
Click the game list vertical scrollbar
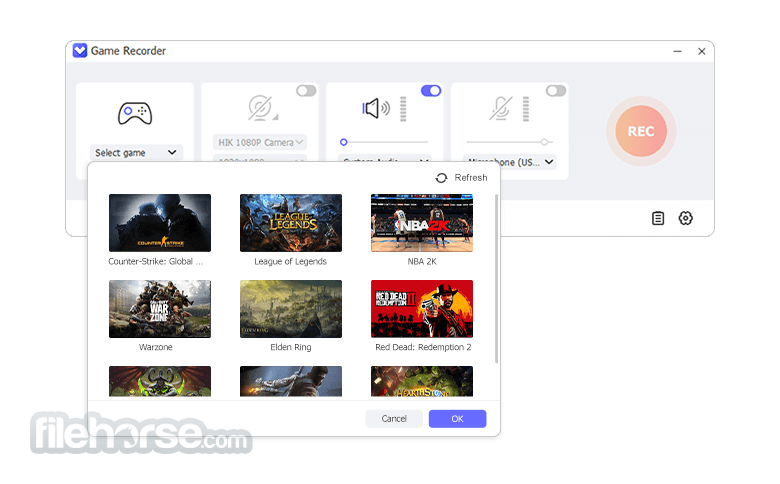496,279
